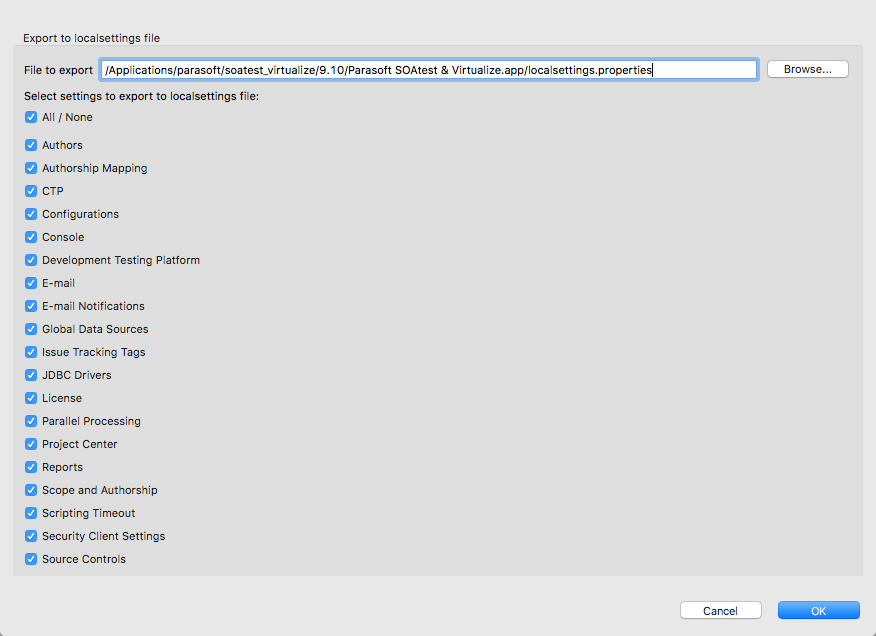Uncheck the Reports checkbox
This screenshot has width=876, height=636.
31,467
